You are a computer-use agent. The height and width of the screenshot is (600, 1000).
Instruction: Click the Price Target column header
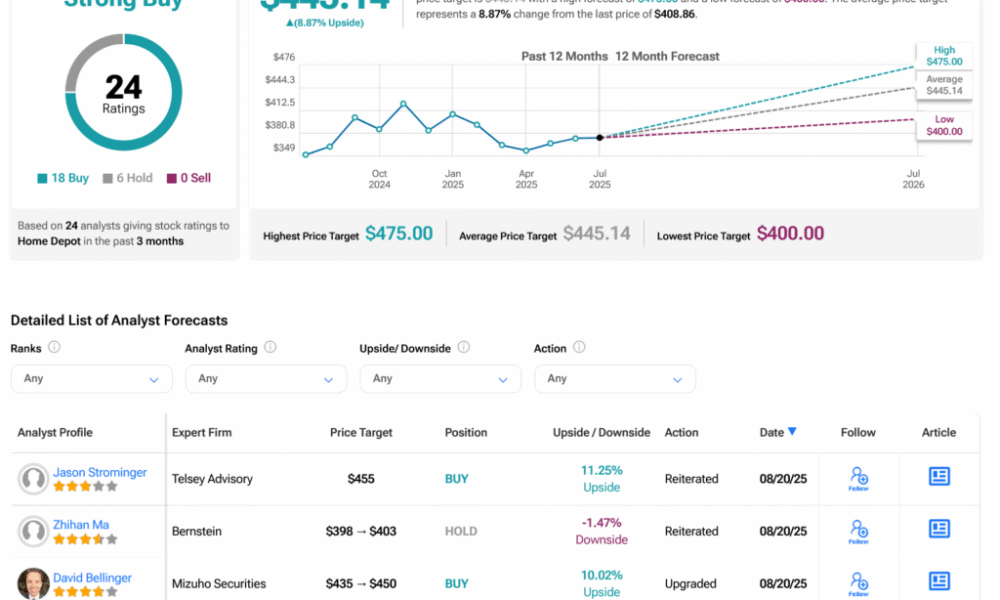pos(361,432)
